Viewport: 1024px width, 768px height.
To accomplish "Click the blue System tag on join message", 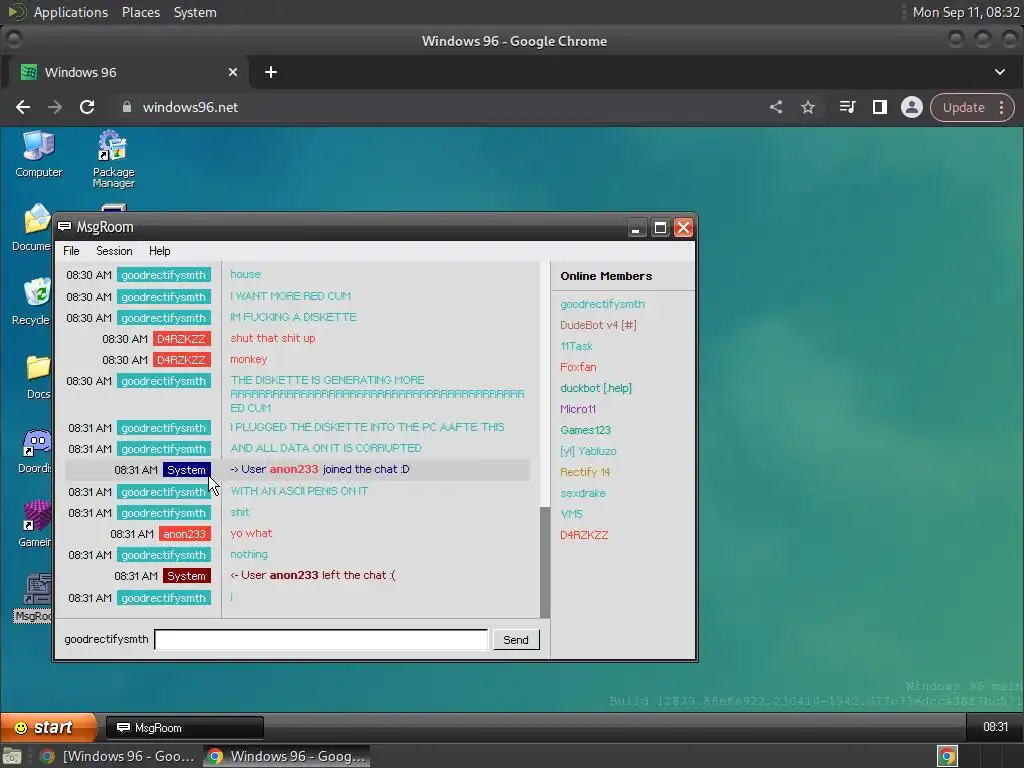I will click(186, 470).
